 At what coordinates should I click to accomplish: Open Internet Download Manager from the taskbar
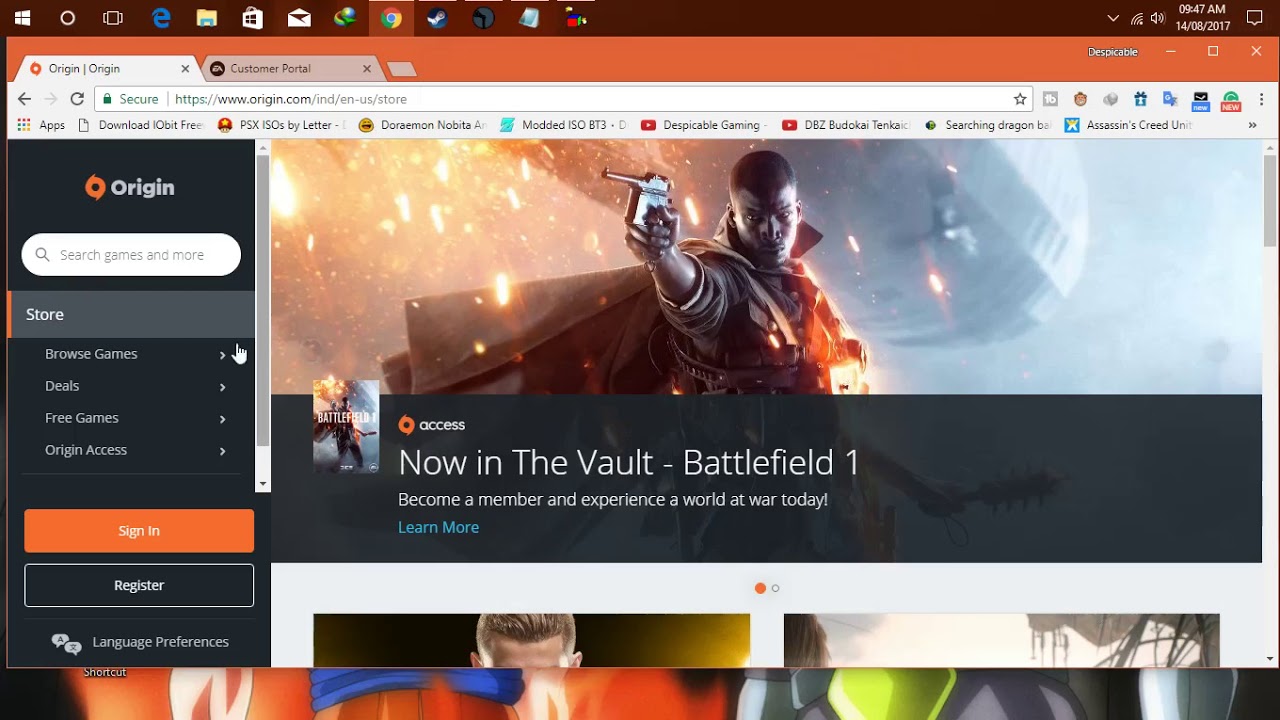click(345, 18)
